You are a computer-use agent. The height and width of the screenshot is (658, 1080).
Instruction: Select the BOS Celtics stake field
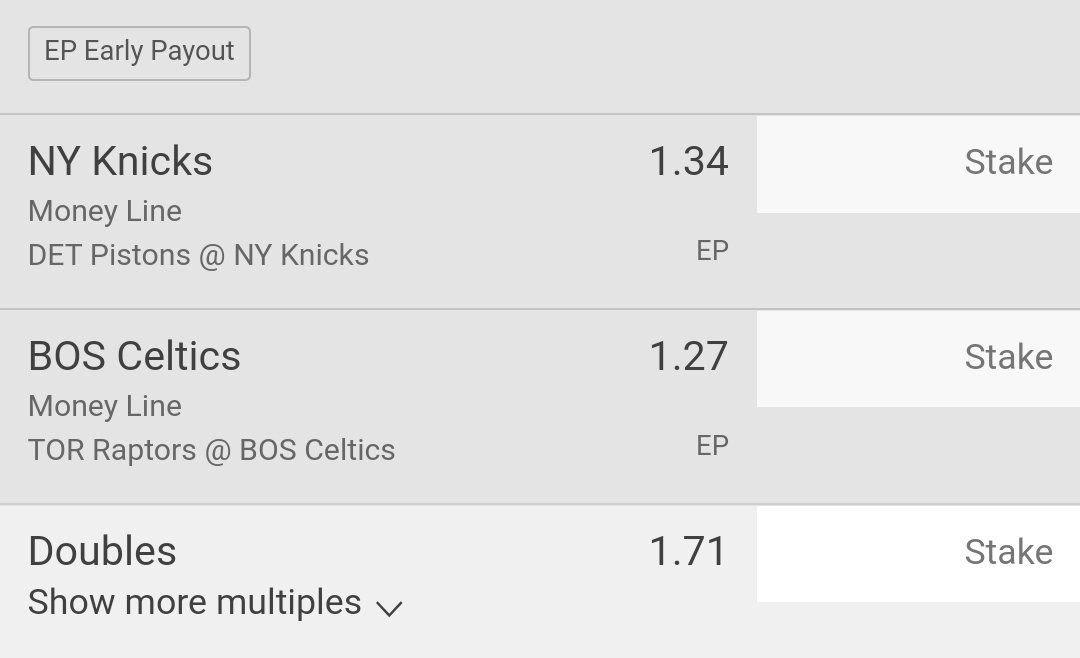[x=918, y=359]
